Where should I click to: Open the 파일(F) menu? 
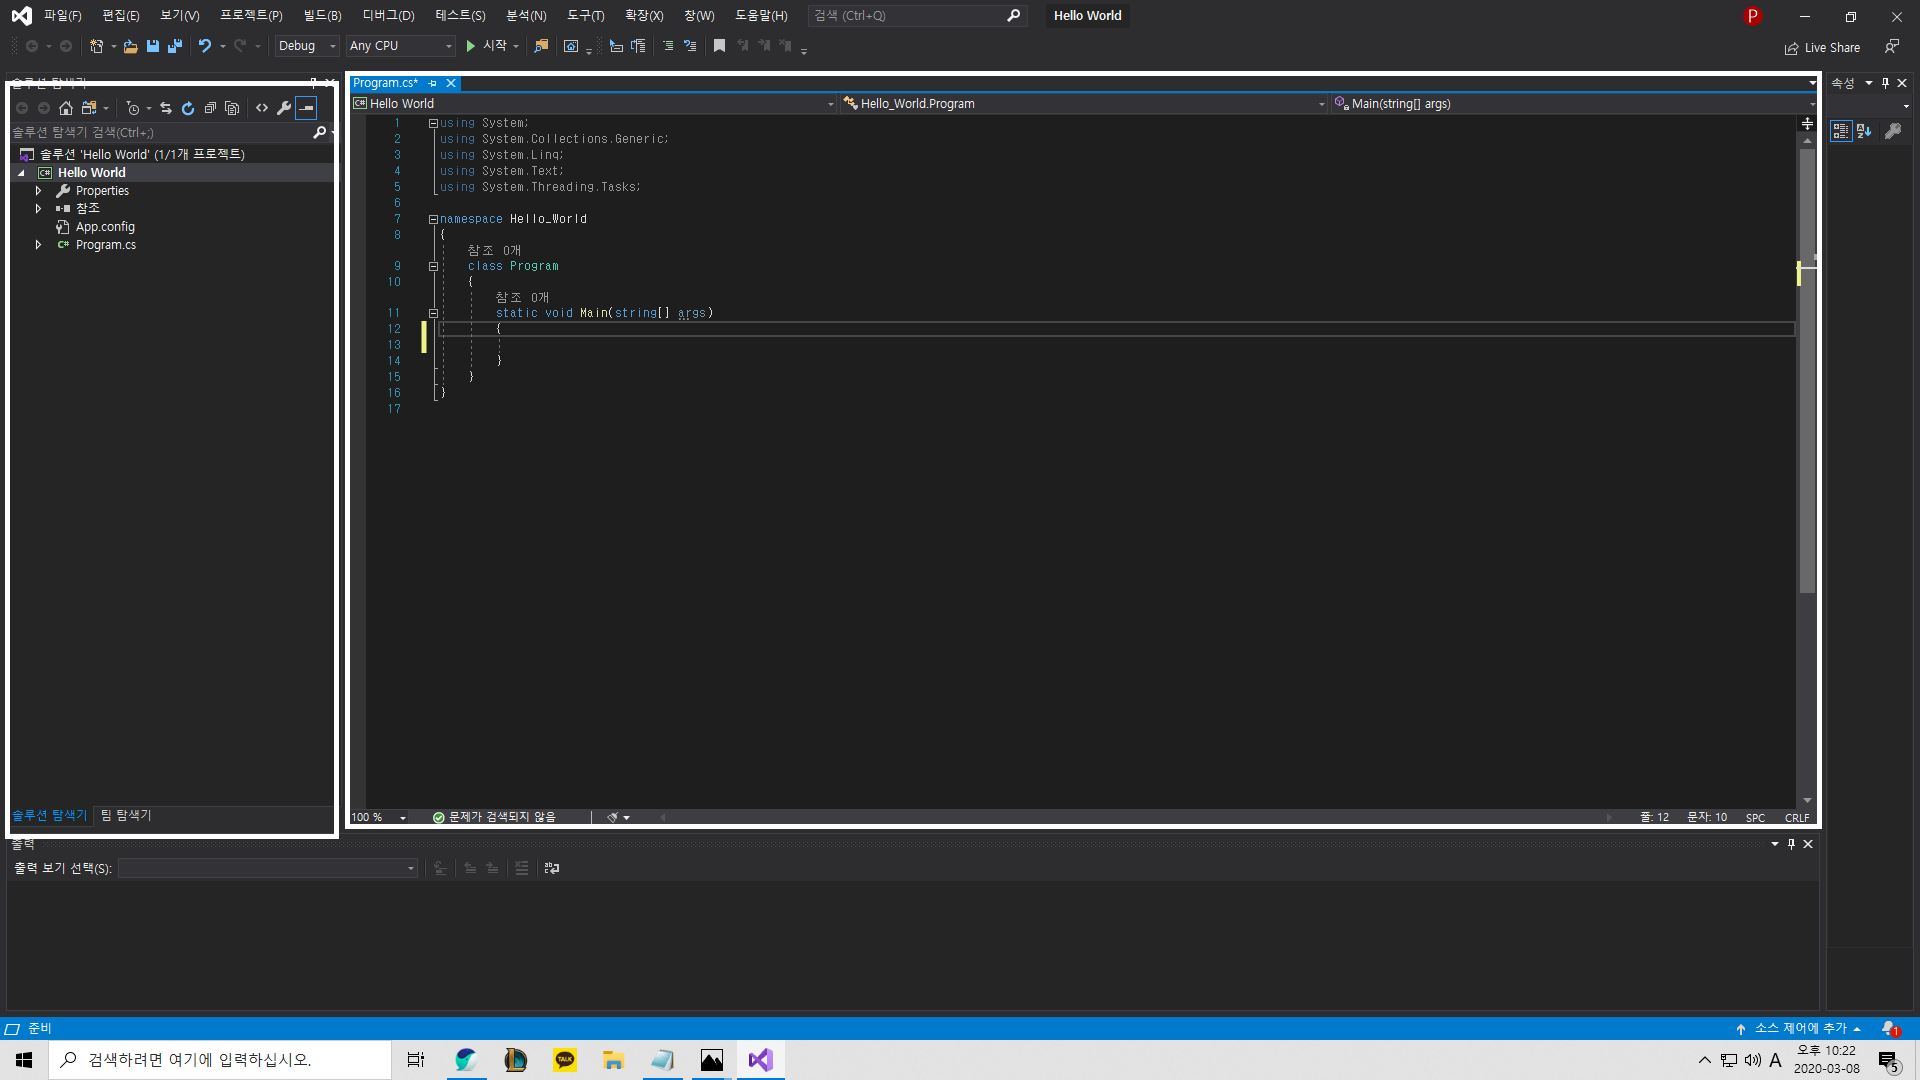(x=63, y=16)
